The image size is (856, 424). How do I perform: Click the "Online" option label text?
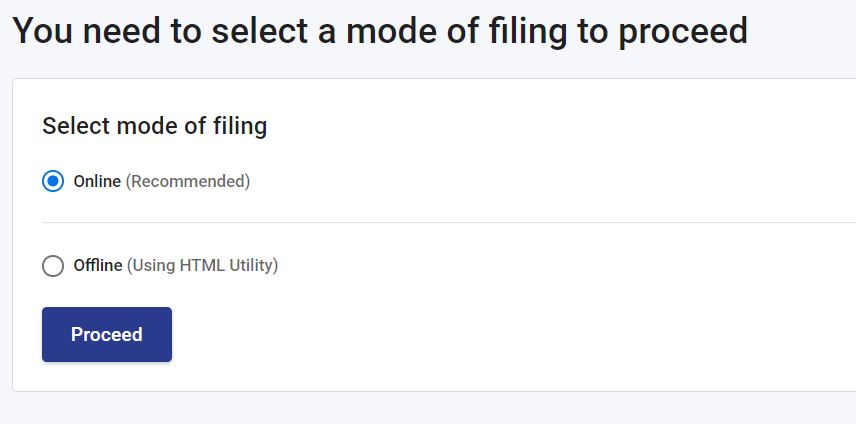pos(97,181)
